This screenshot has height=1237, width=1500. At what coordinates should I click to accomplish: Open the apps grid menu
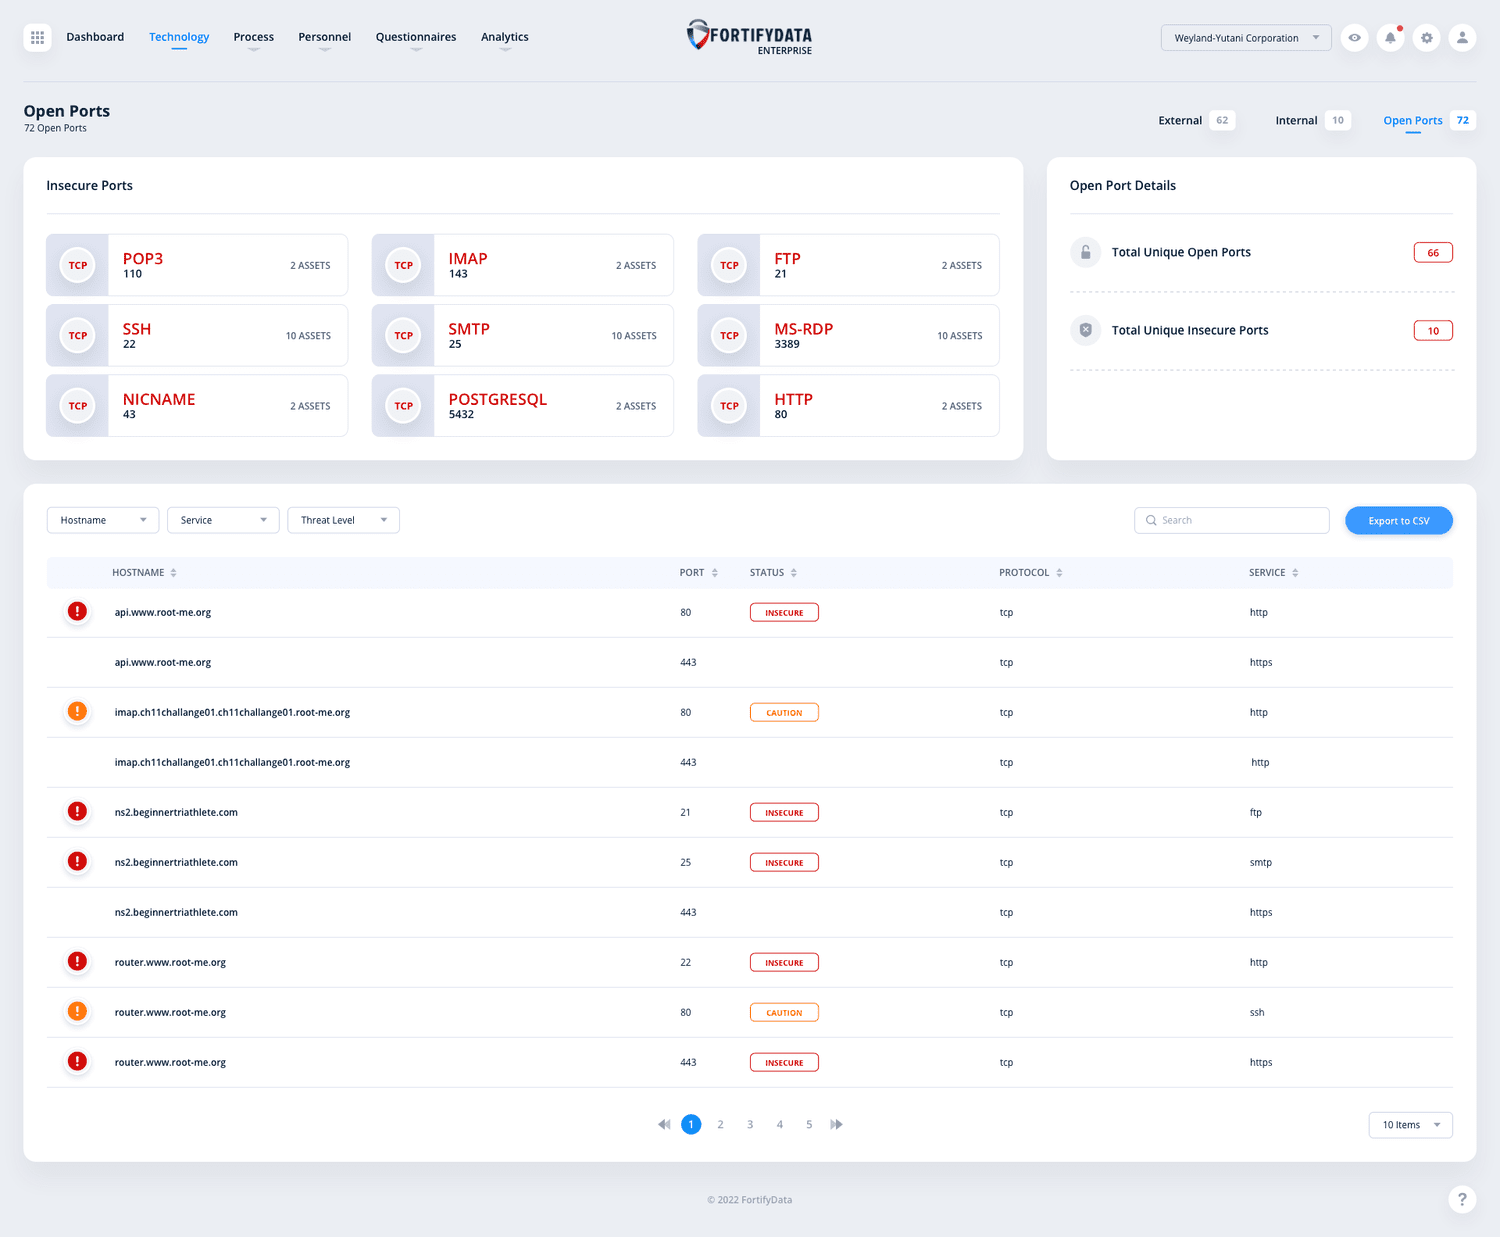[37, 37]
